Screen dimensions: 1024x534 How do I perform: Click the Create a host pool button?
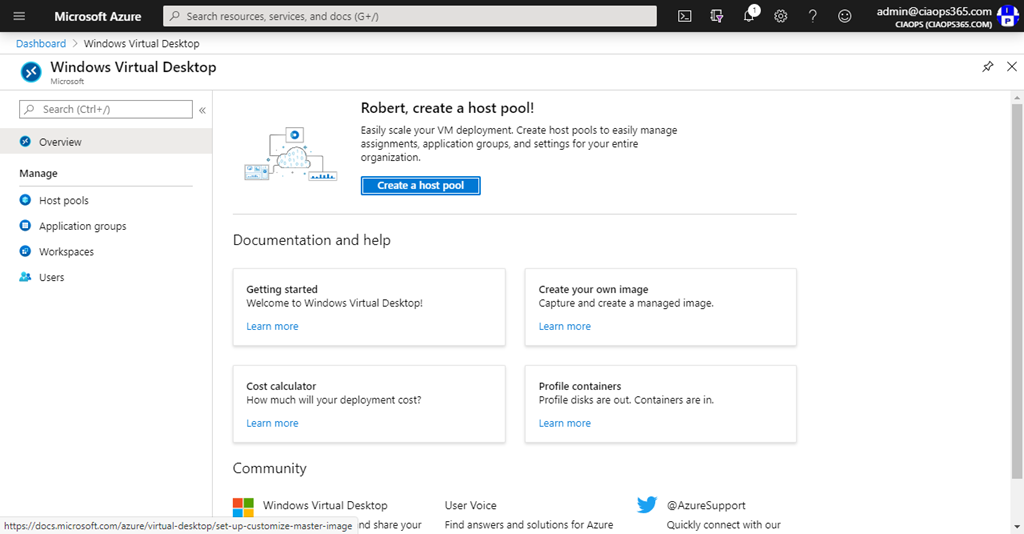coord(420,185)
